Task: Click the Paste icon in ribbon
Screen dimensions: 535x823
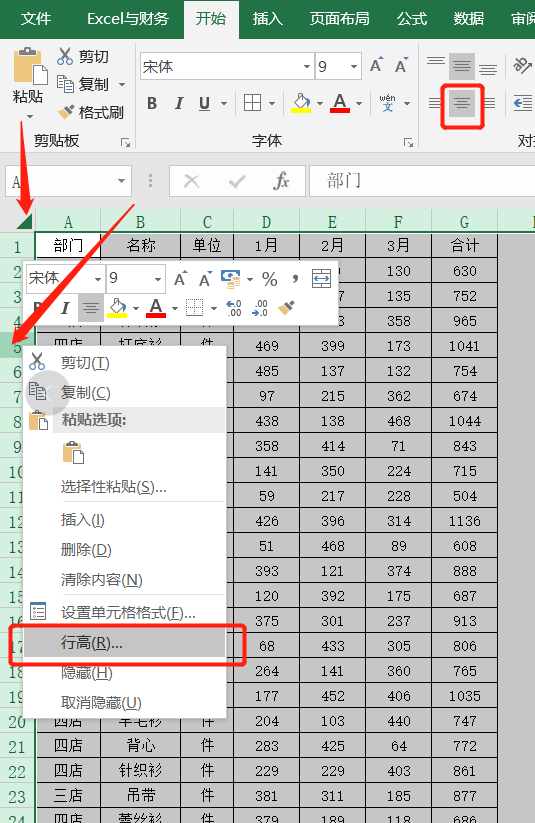Action: (29, 66)
